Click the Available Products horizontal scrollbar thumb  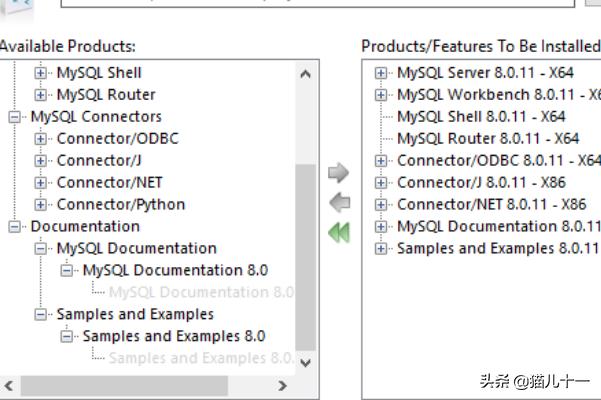click(x=124, y=385)
